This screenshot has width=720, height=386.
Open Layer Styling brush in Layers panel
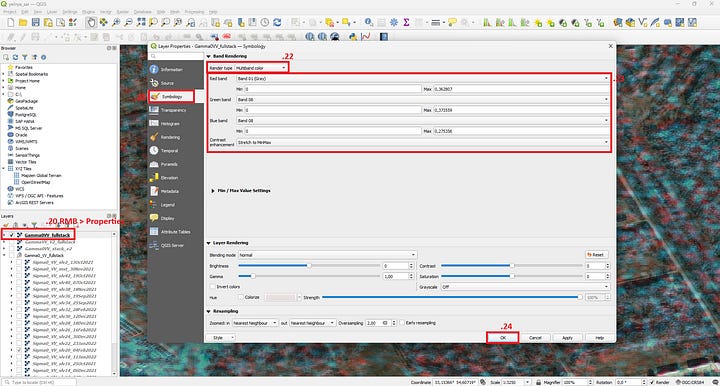6,225
